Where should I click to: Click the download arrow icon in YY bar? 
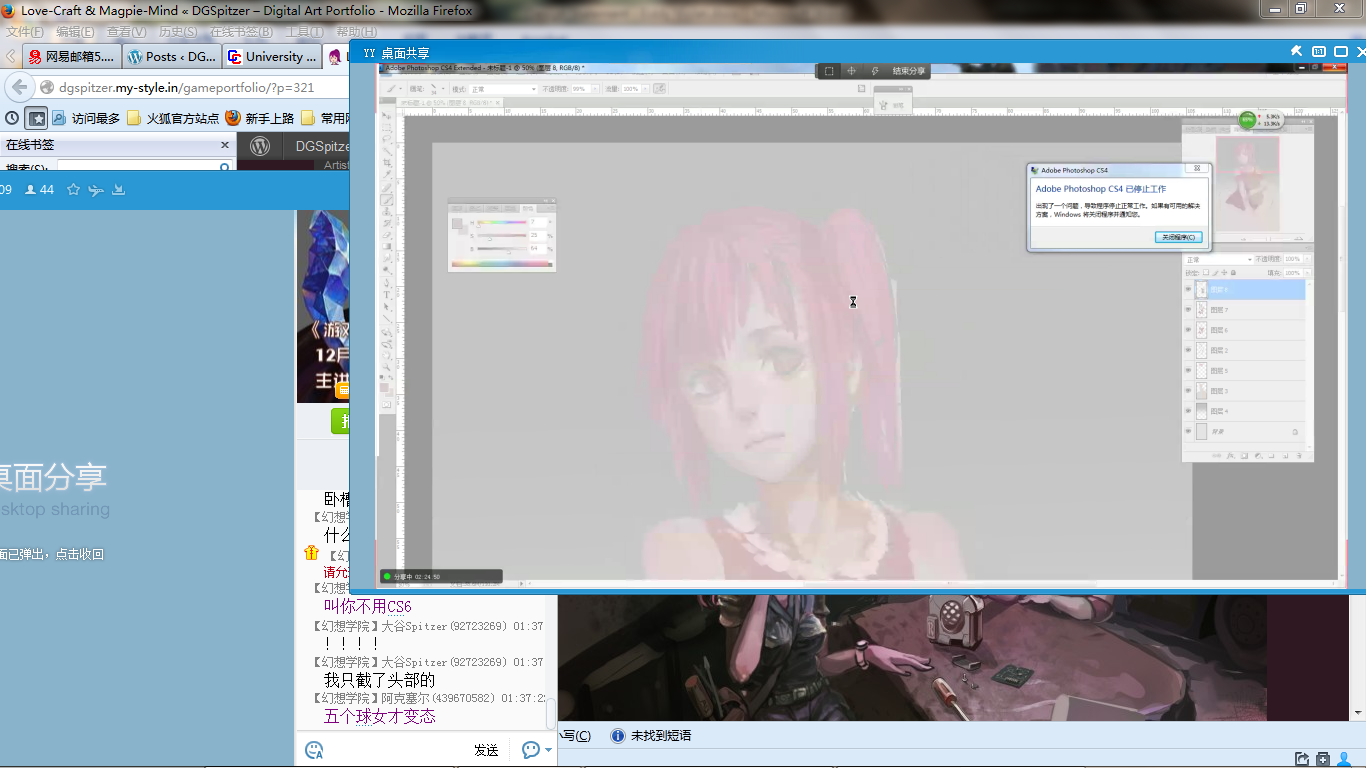(x=118, y=189)
